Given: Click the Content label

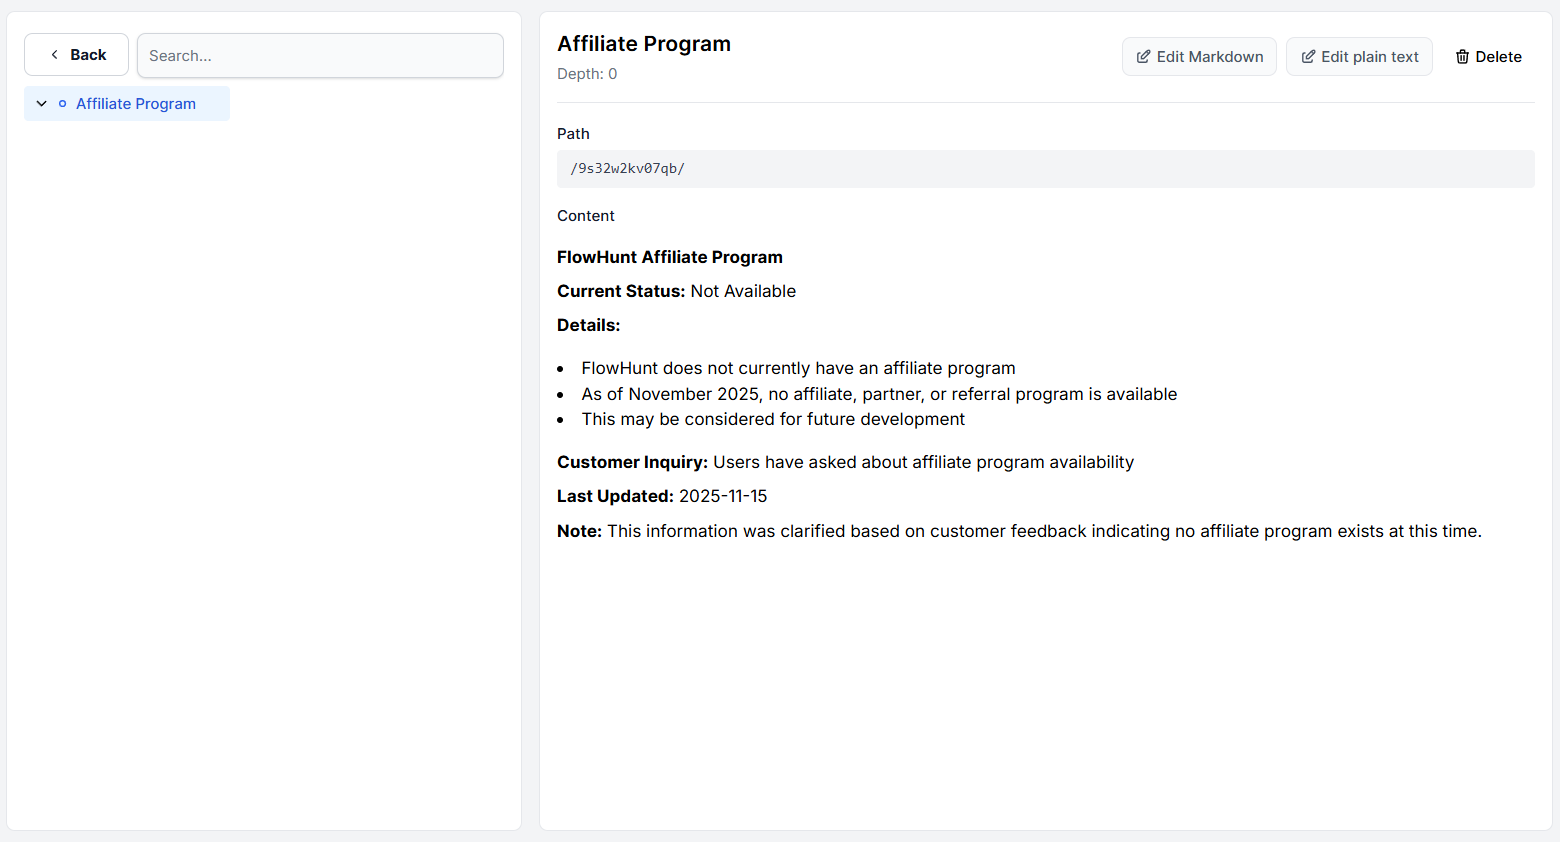Looking at the screenshot, I should point(586,216).
